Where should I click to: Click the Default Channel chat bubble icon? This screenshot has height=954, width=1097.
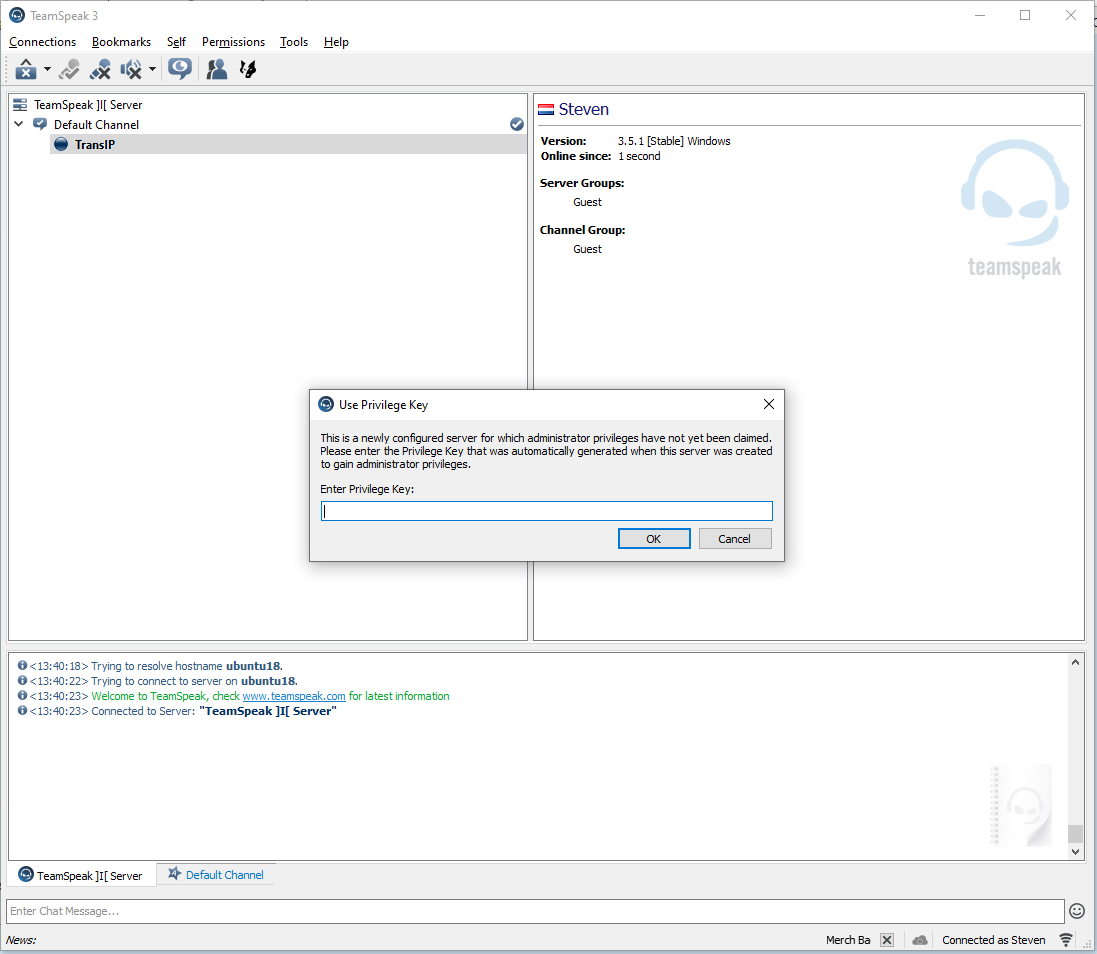(41, 124)
